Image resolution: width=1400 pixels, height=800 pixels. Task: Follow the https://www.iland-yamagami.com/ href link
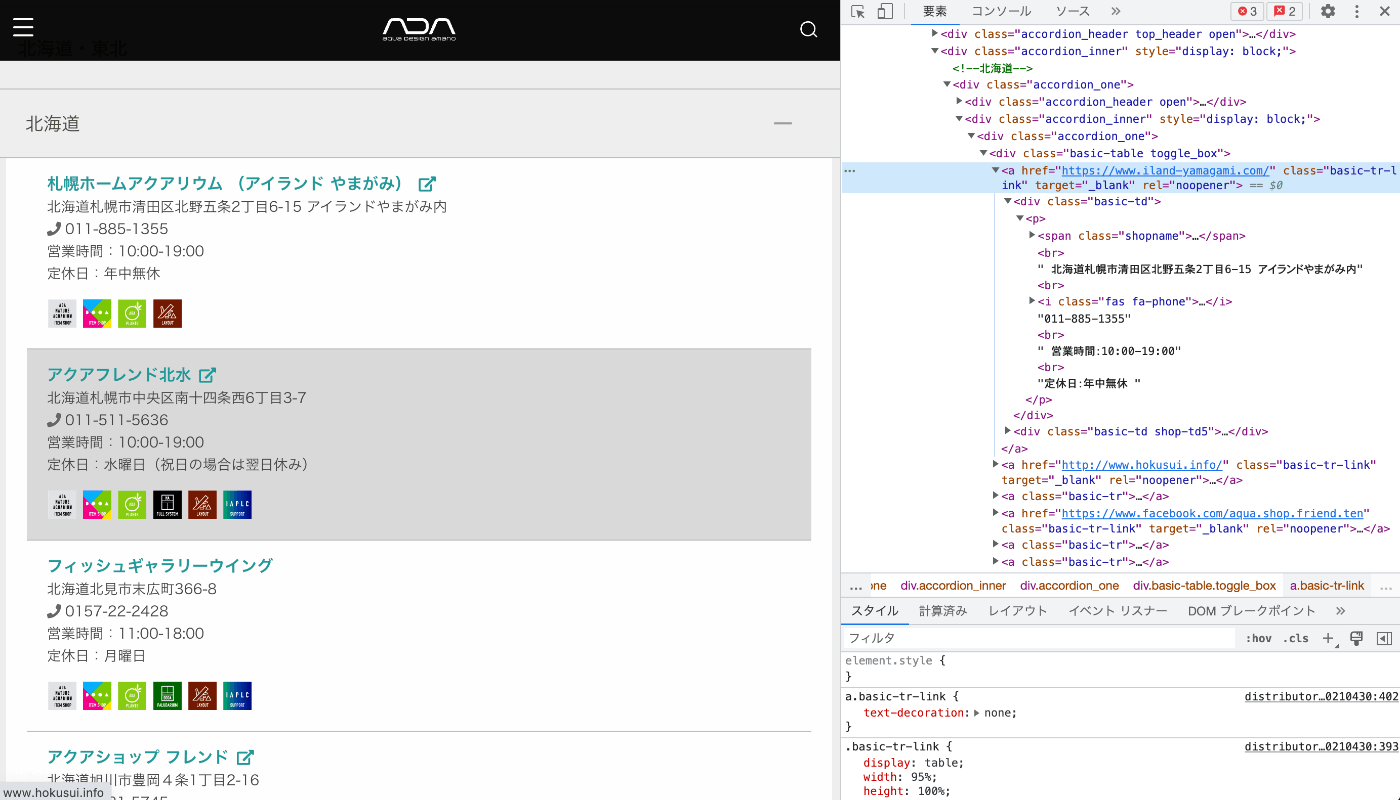point(1165,171)
